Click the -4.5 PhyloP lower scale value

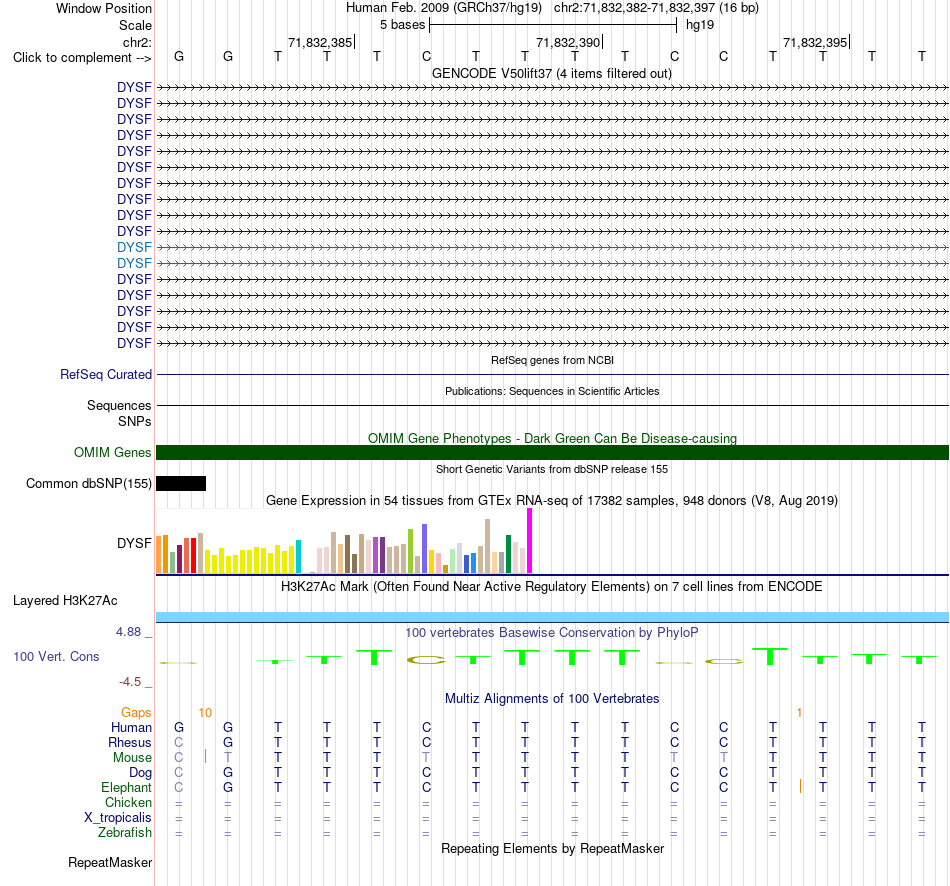[x=130, y=682]
